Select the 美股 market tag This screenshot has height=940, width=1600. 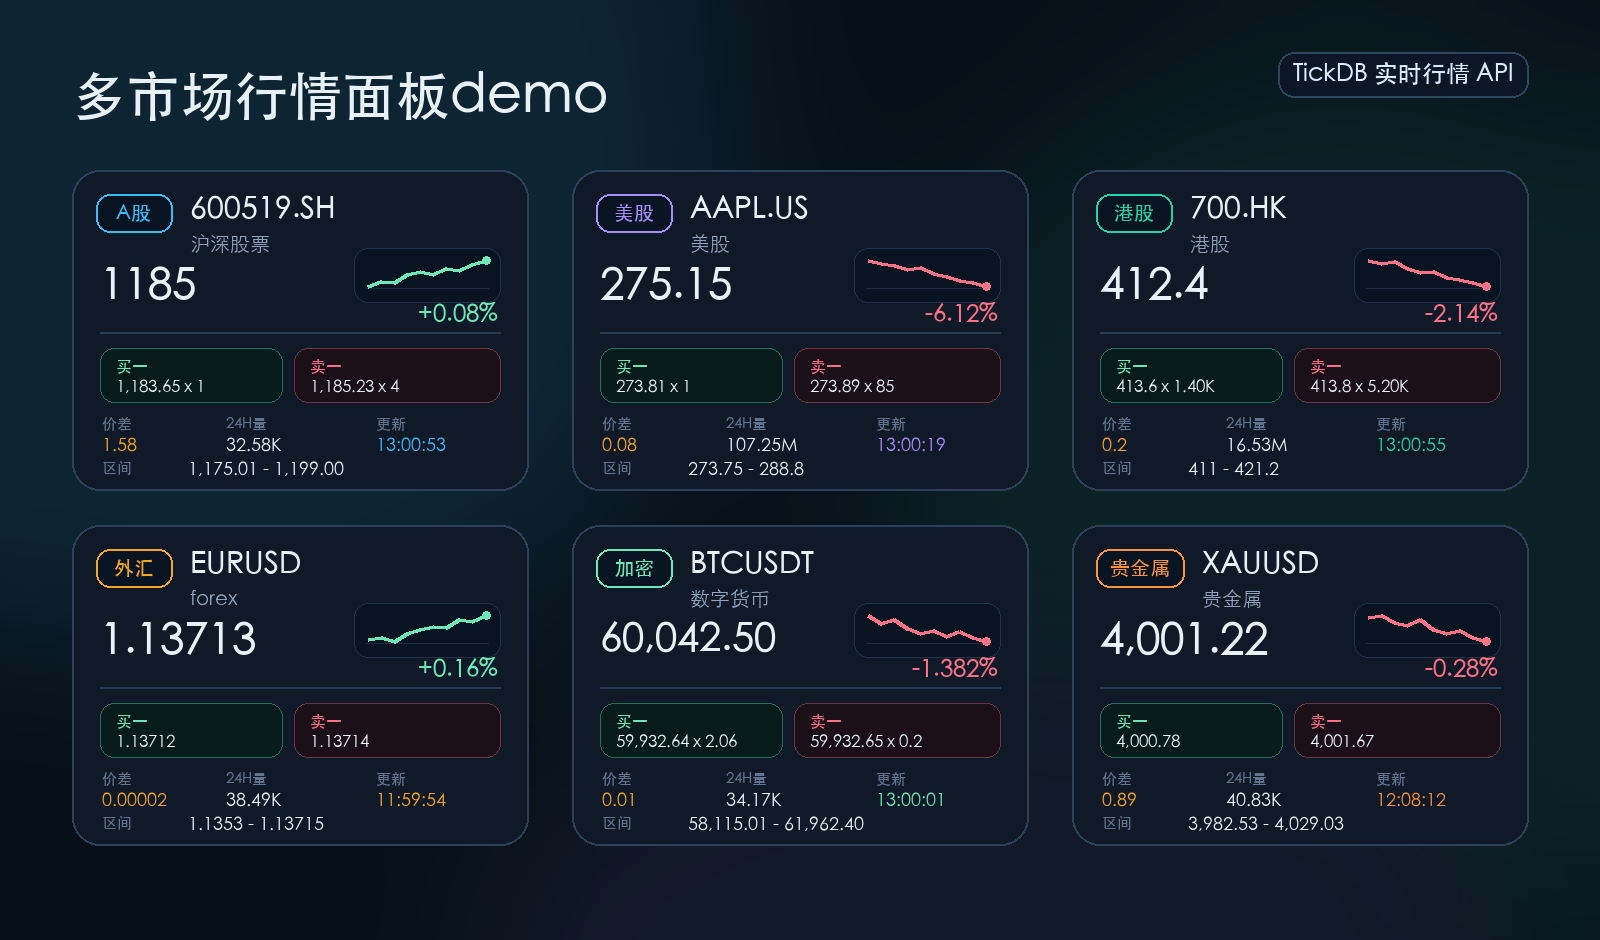coord(634,213)
